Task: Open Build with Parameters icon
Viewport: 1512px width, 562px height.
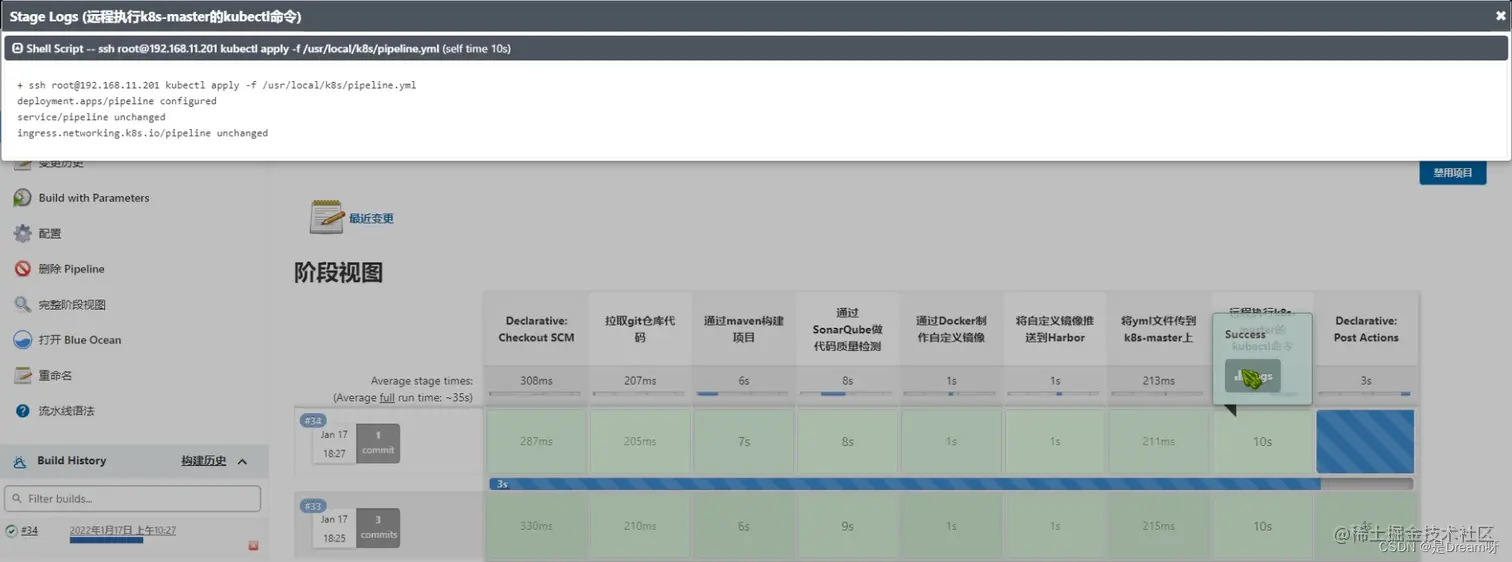Action: 22,198
